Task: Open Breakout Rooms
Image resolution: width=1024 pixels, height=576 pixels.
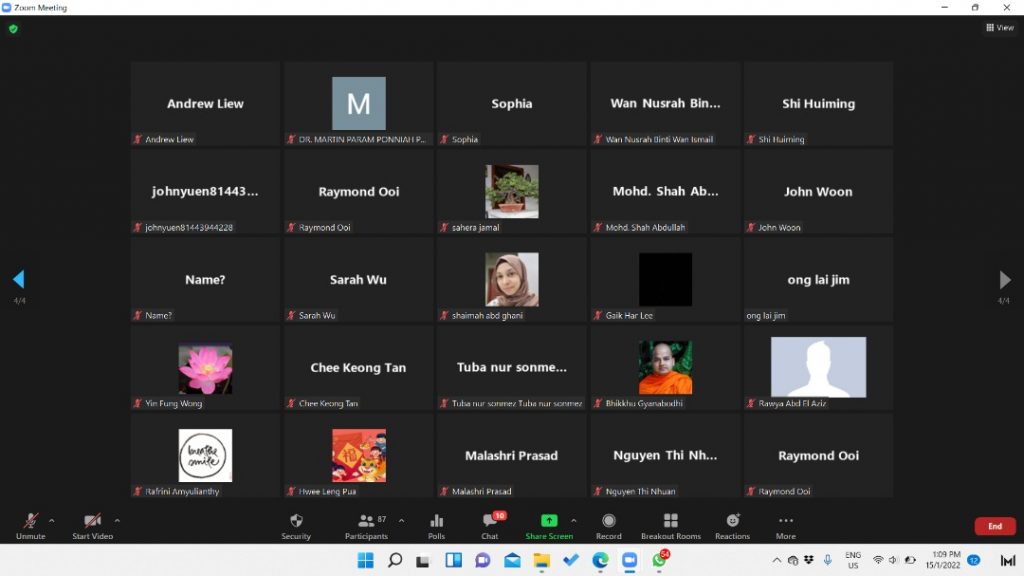Action: (670, 526)
